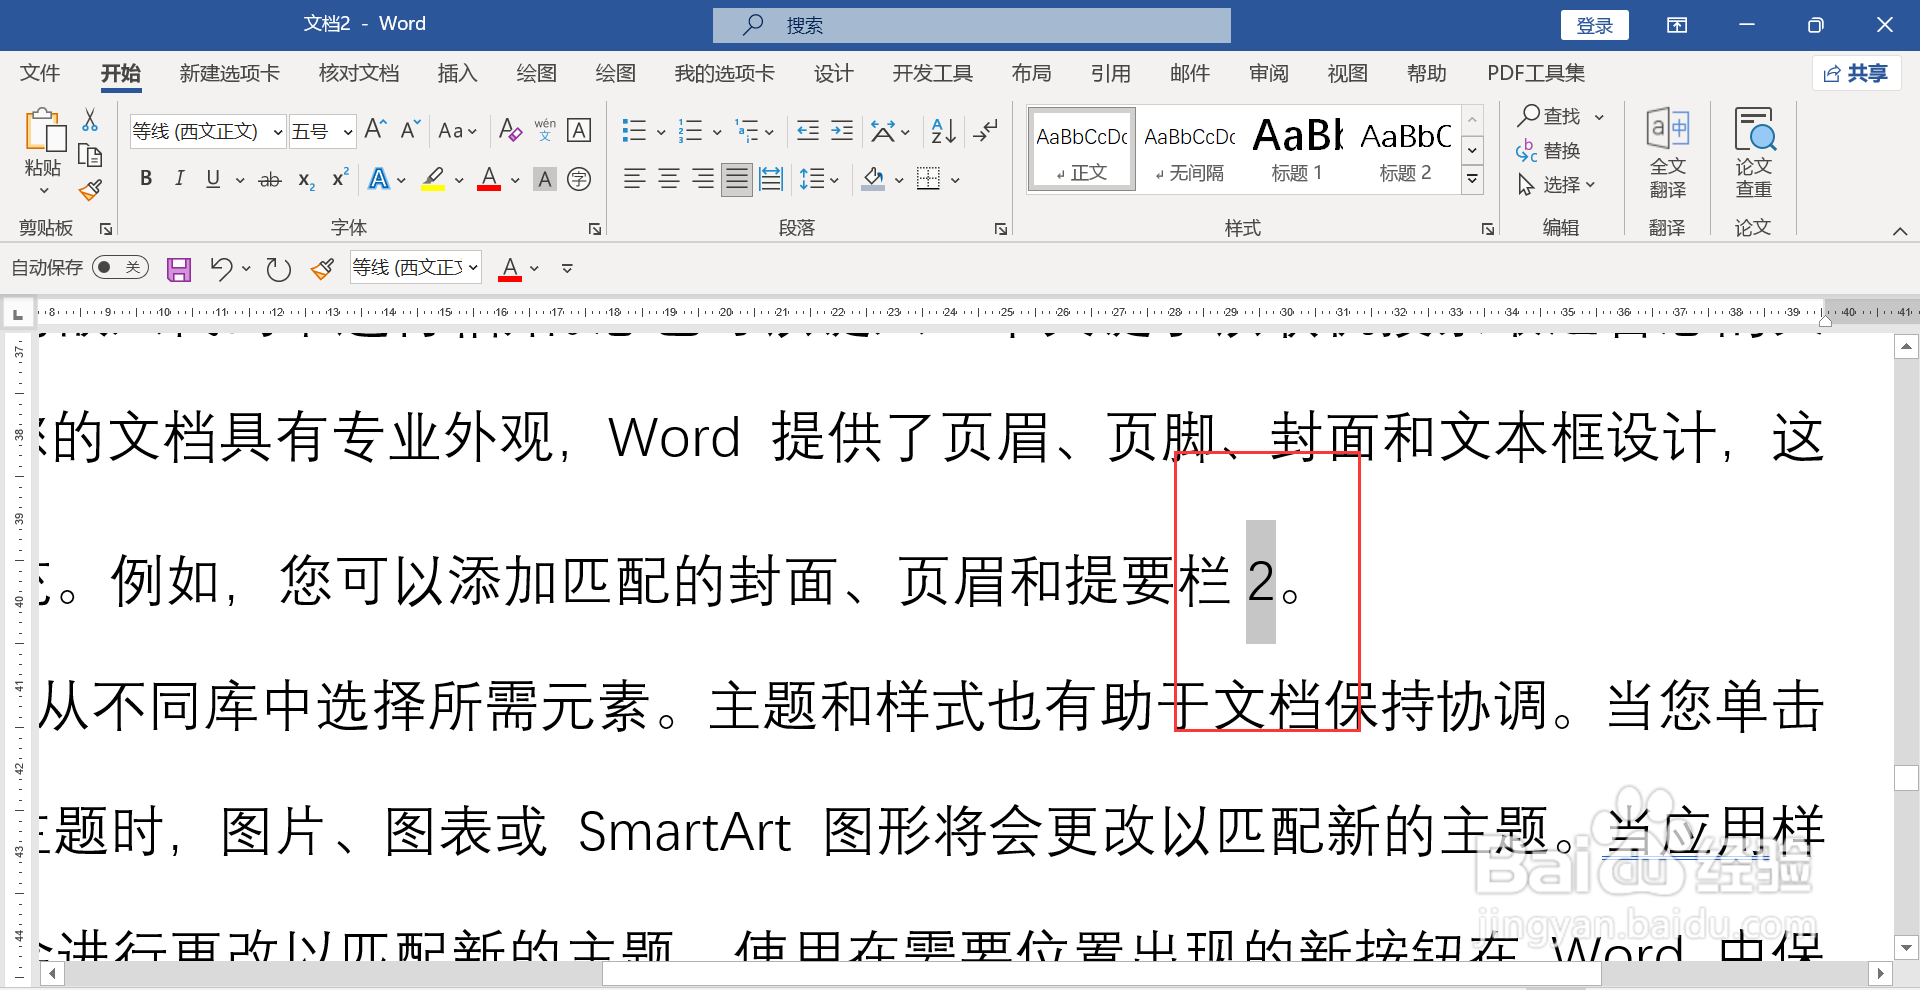The width and height of the screenshot is (1920, 990).
Task: Toggle Underline formatting
Action: 213,179
